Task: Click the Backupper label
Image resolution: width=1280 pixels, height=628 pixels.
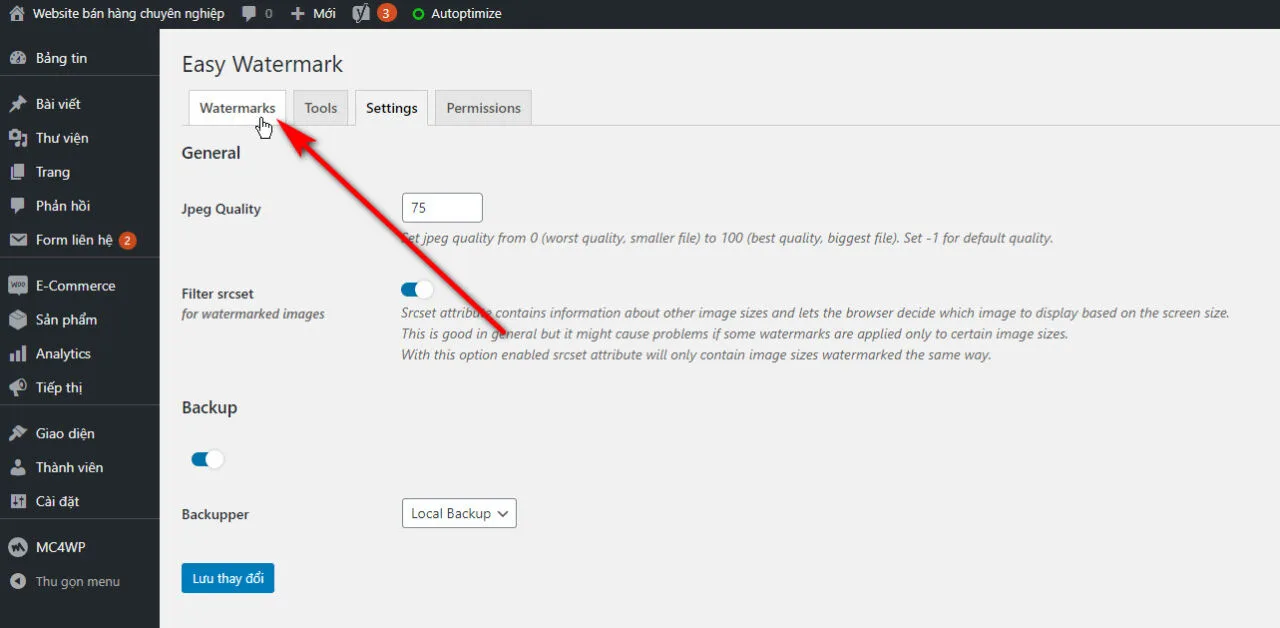Action: tap(215, 514)
